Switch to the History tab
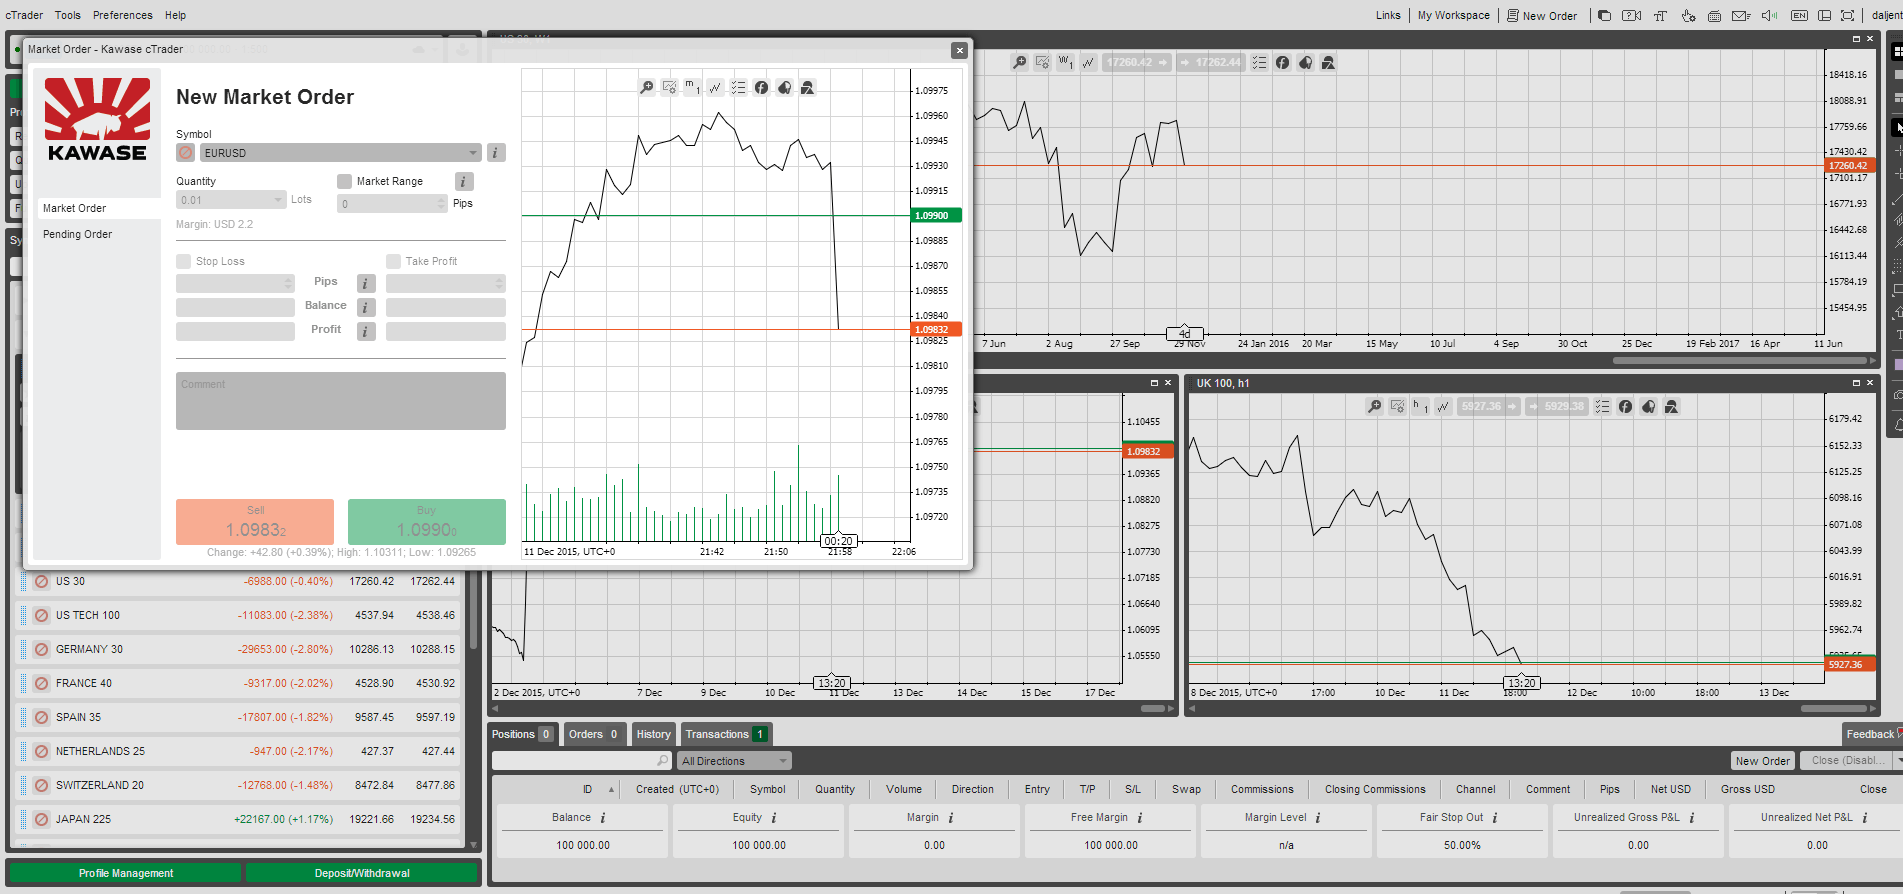This screenshot has width=1903, height=894. [654, 734]
